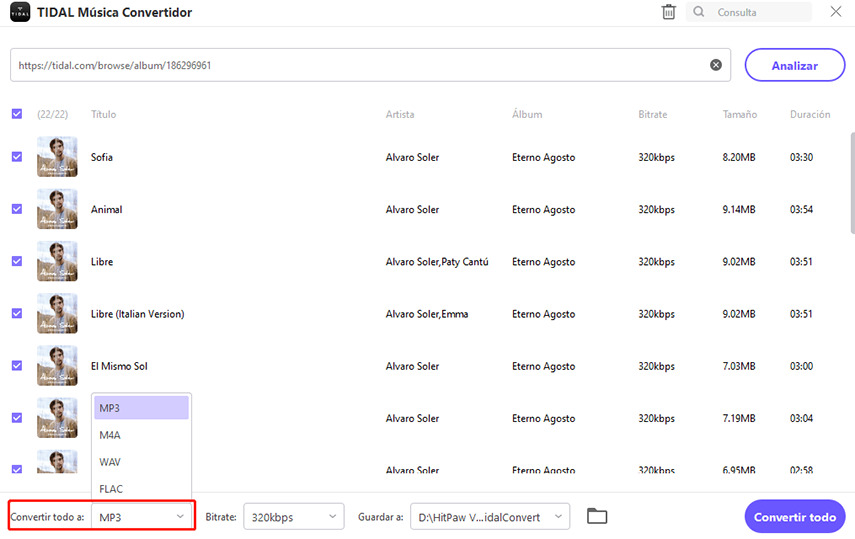855x539 pixels.
Task: Click the 03:54 duration value
Action: [801, 209]
